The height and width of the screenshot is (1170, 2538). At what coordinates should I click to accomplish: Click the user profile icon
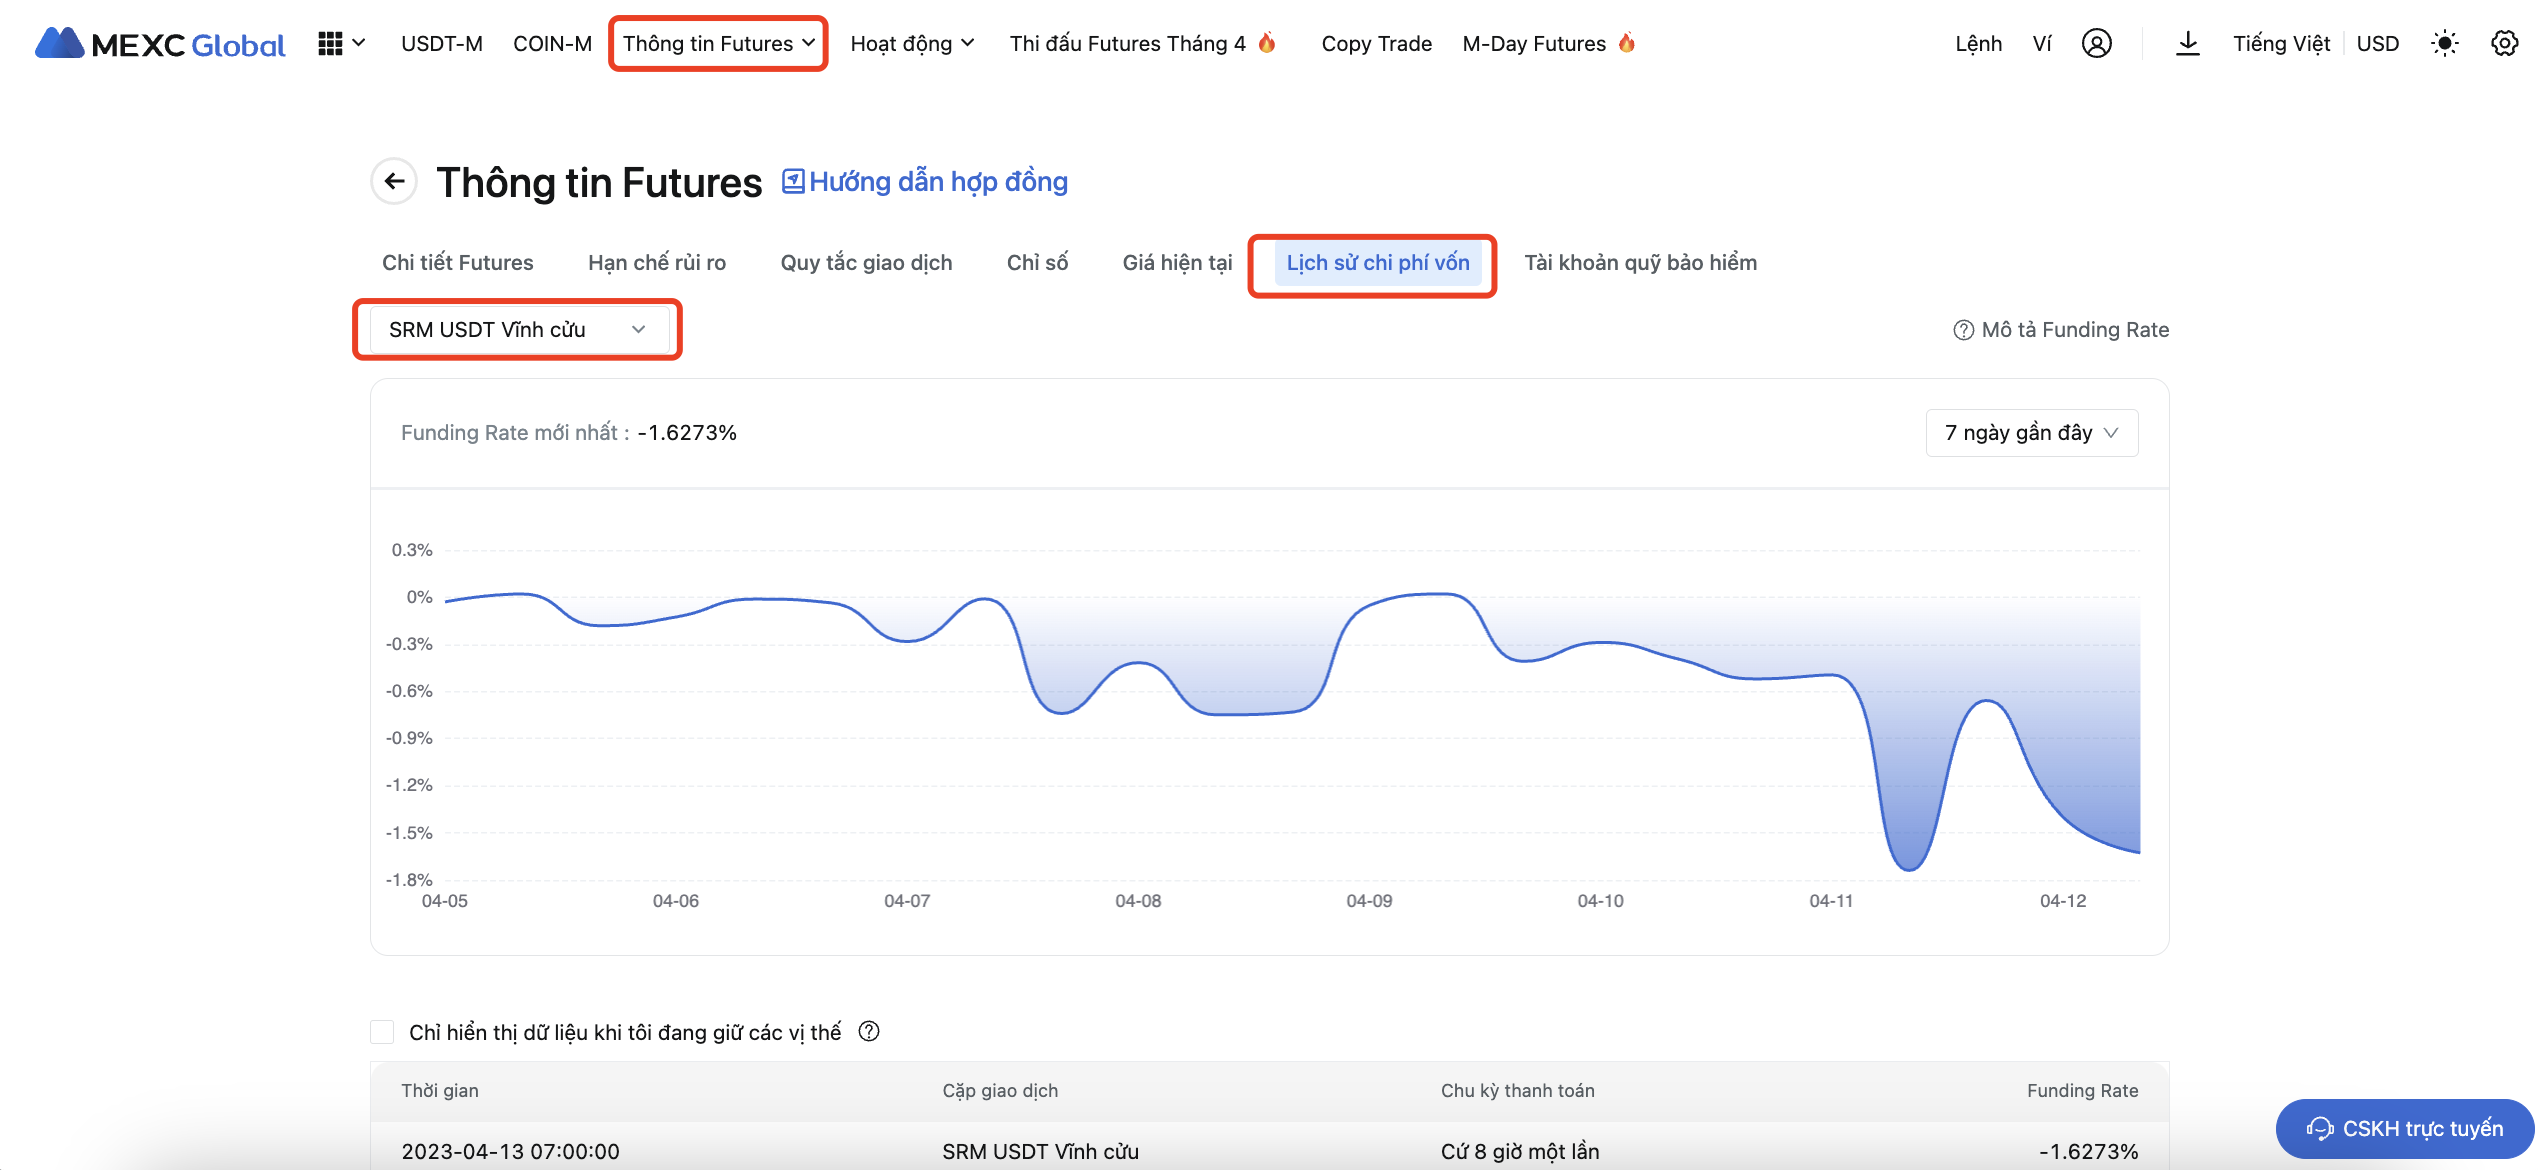2096,44
